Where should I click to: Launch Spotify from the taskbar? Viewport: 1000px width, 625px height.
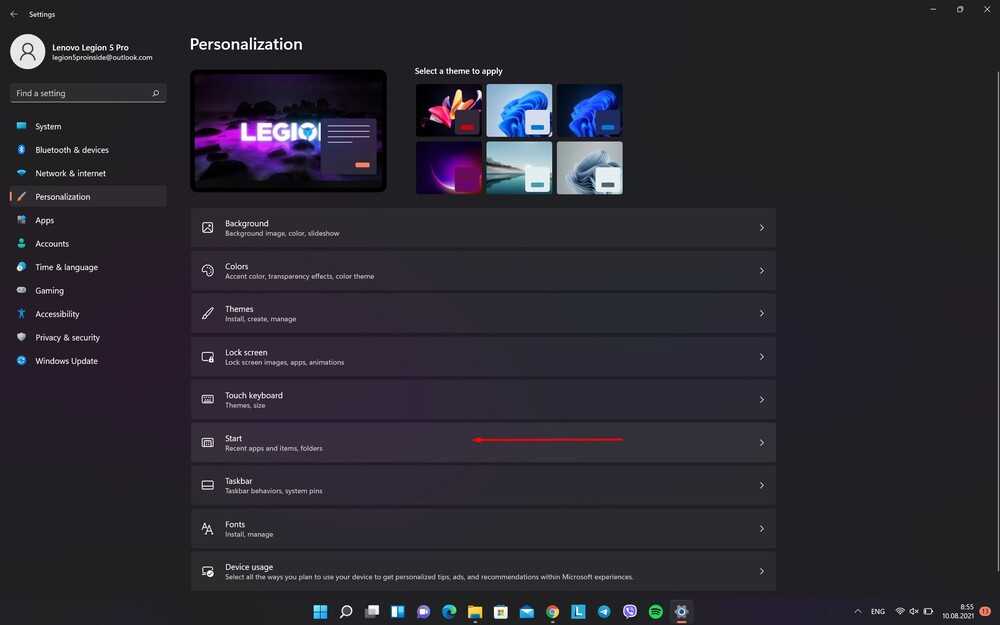click(656, 611)
